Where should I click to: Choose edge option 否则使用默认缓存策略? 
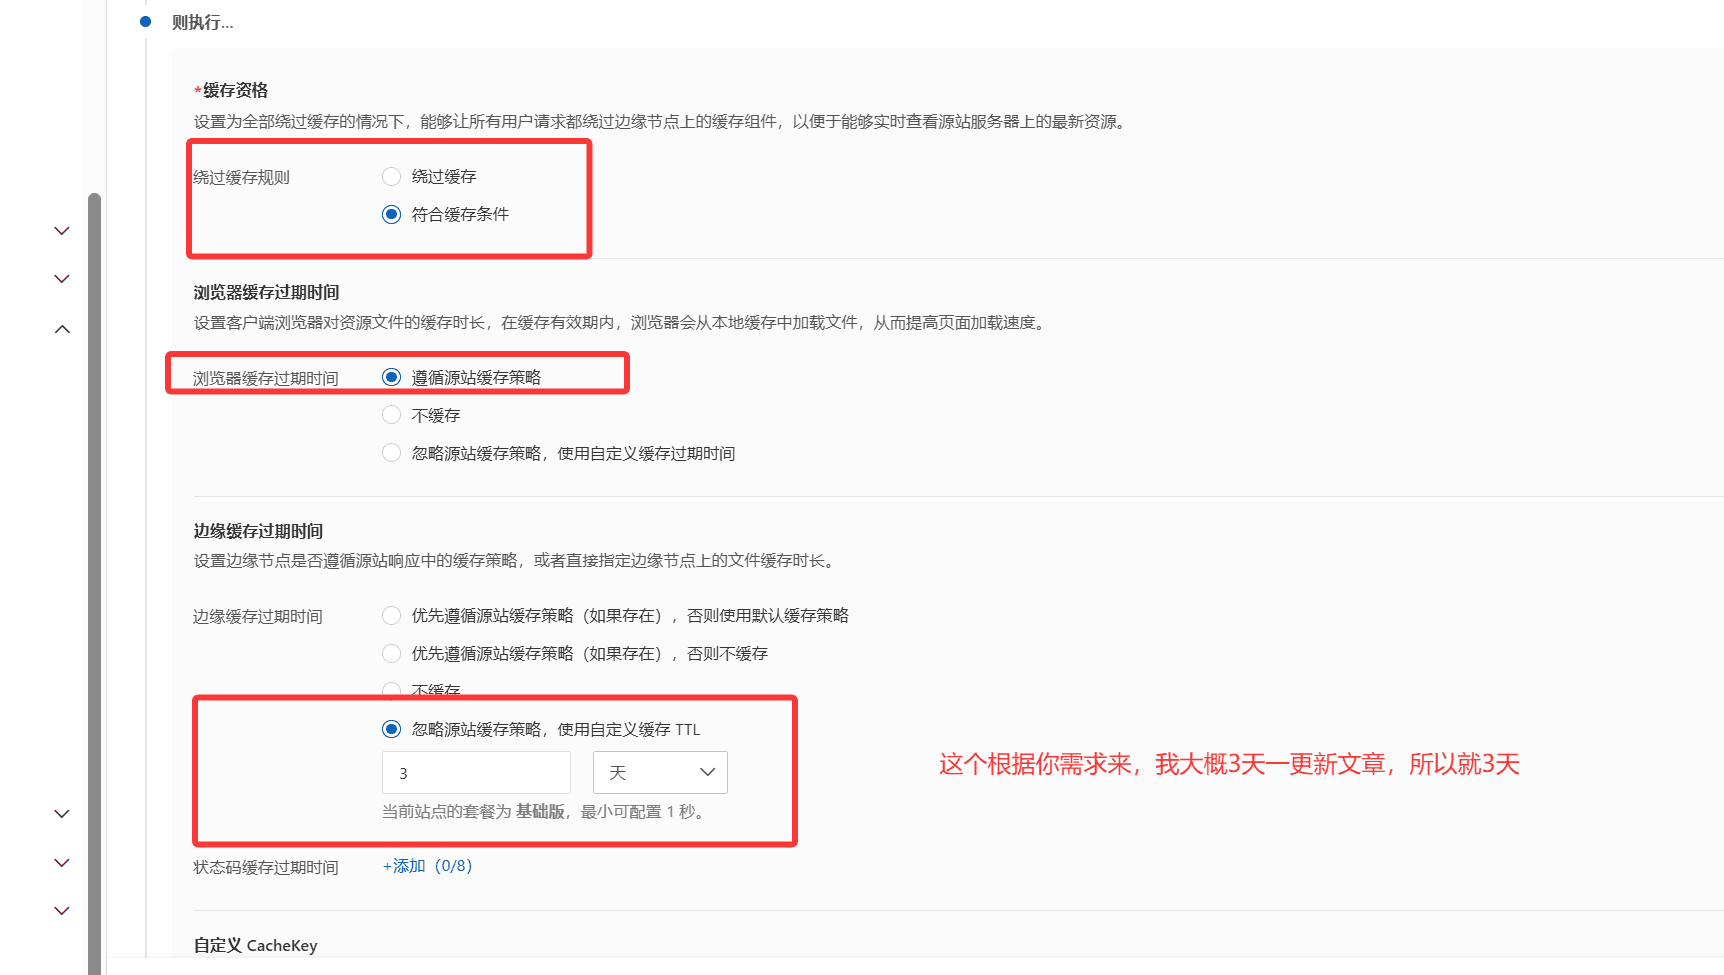click(392, 616)
